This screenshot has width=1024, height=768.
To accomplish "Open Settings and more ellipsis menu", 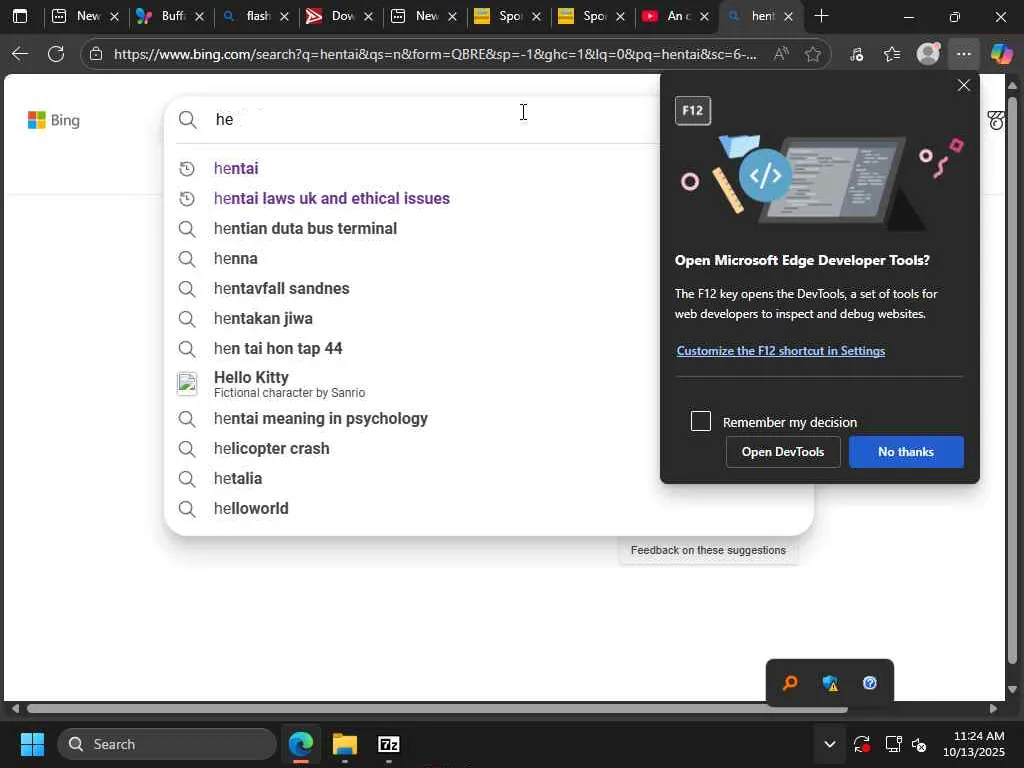I will click(964, 54).
